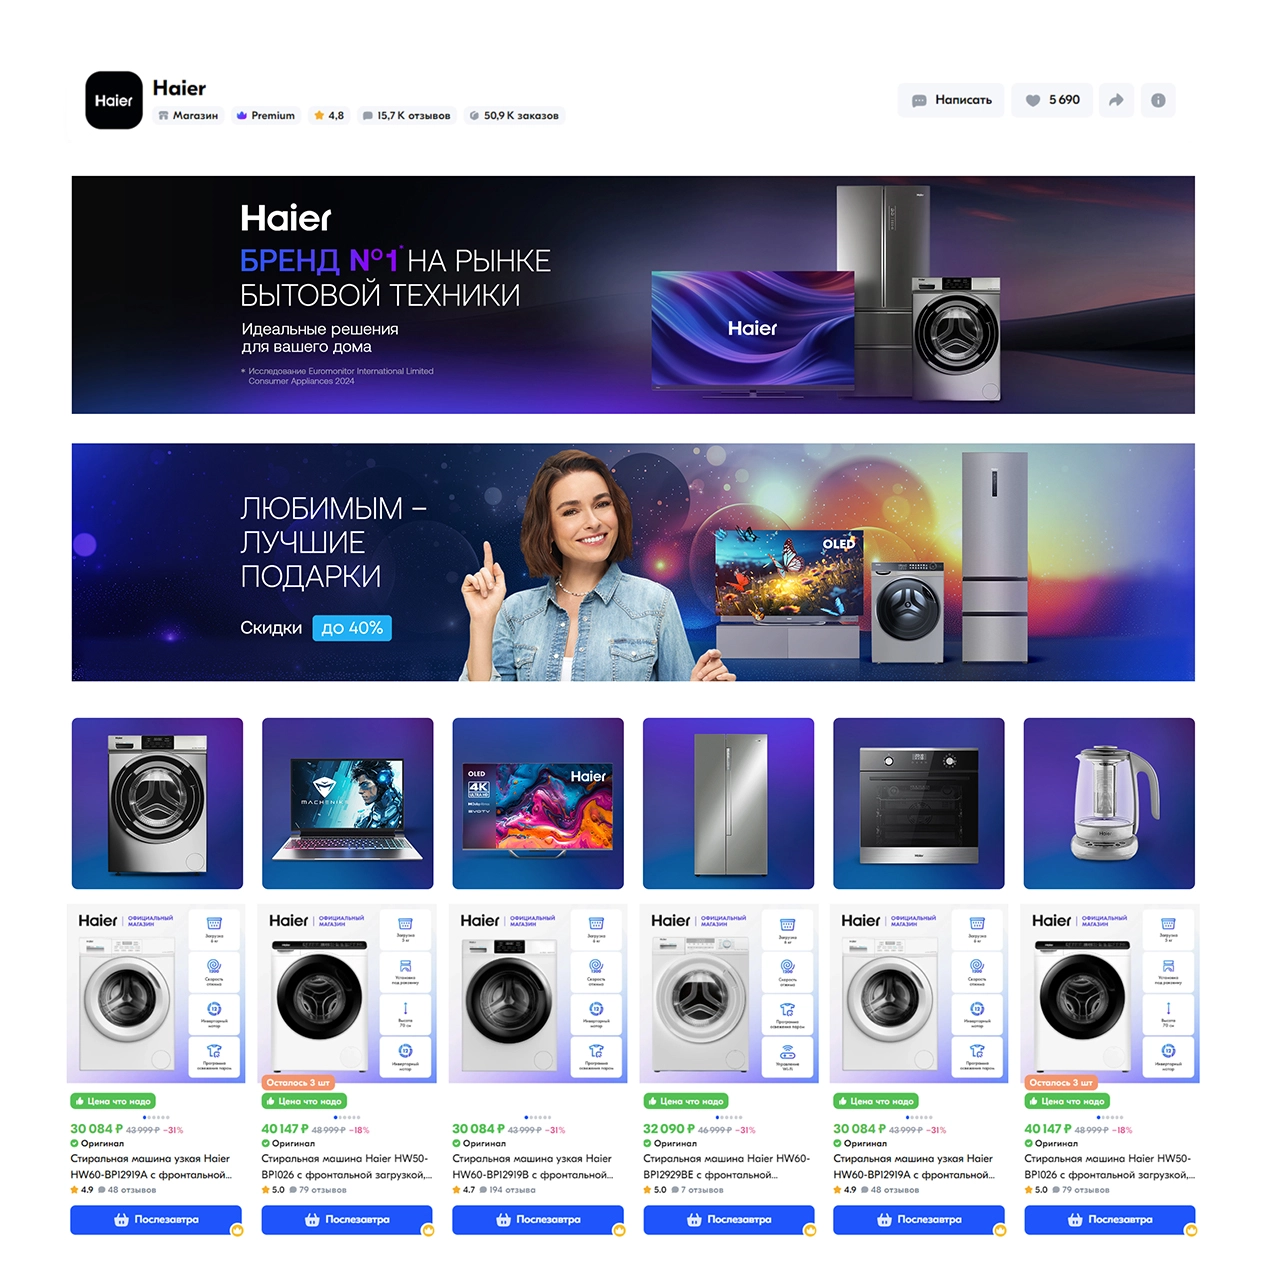1270x1284 pixels.
Task: Open the Machenike laptop category tile
Action: [348, 803]
